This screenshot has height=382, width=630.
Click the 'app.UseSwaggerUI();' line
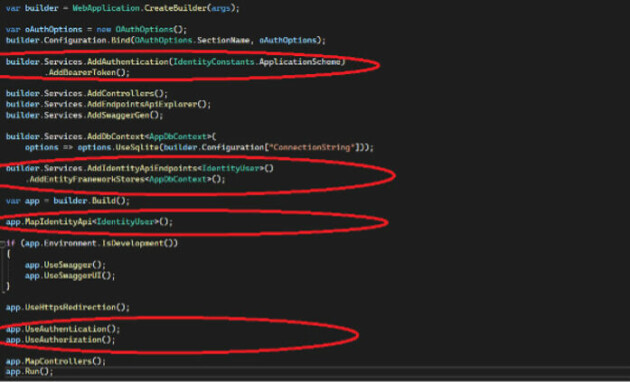(70, 276)
